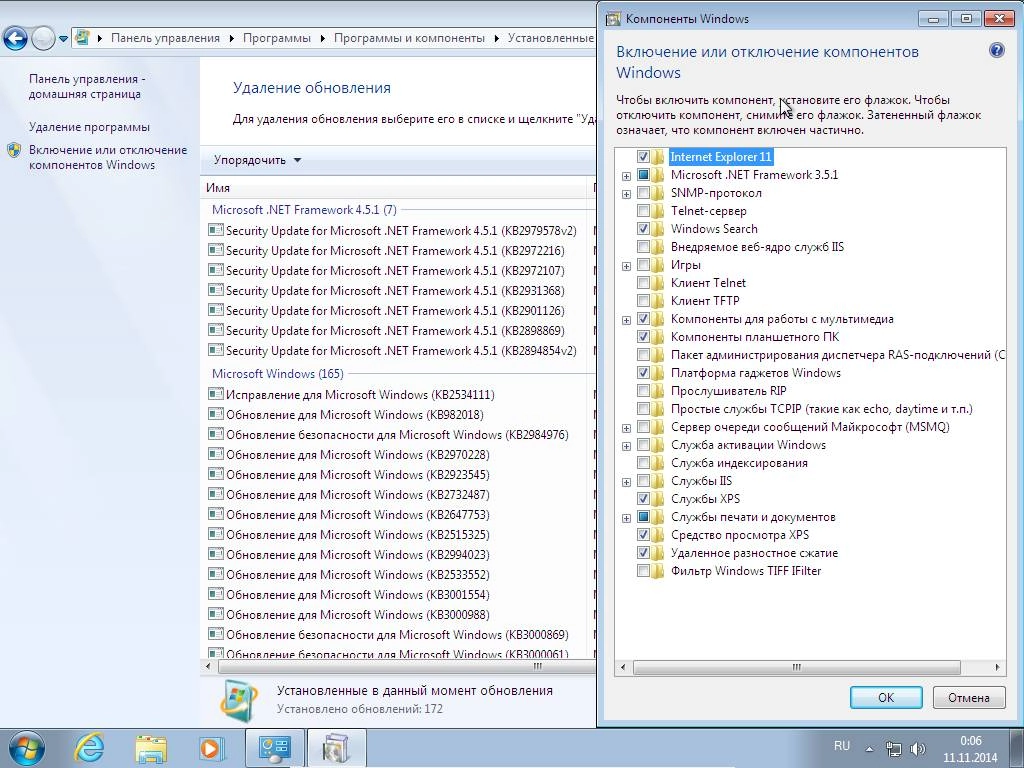Switch to the Windows Components taskbar item

coord(336,748)
